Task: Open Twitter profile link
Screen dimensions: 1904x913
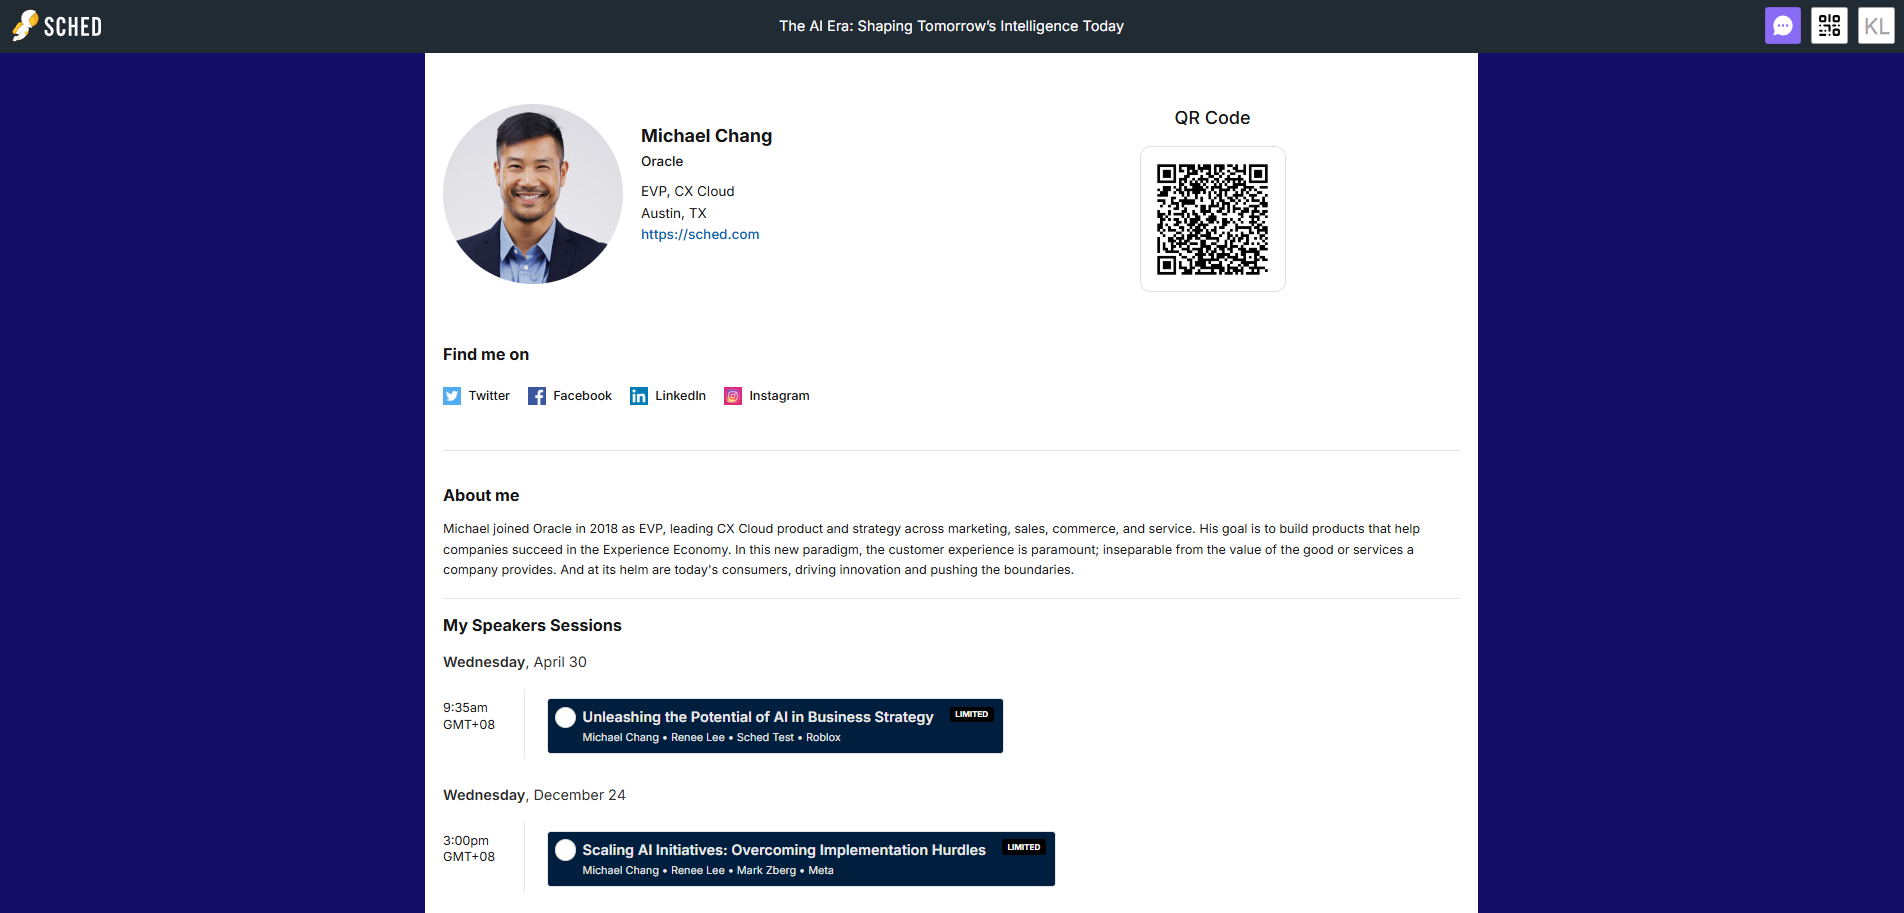Action: click(x=489, y=396)
